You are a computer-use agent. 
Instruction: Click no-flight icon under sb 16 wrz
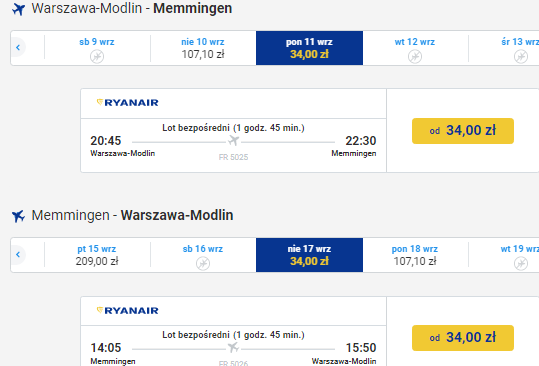[203, 264]
